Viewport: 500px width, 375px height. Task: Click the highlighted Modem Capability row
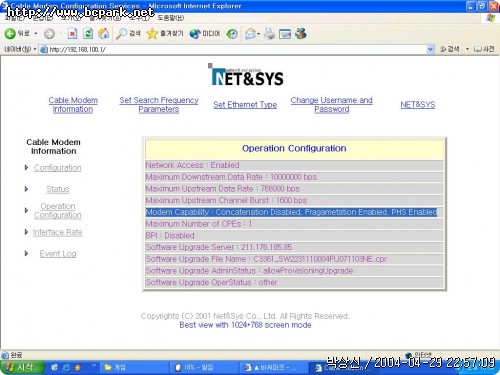click(x=294, y=212)
